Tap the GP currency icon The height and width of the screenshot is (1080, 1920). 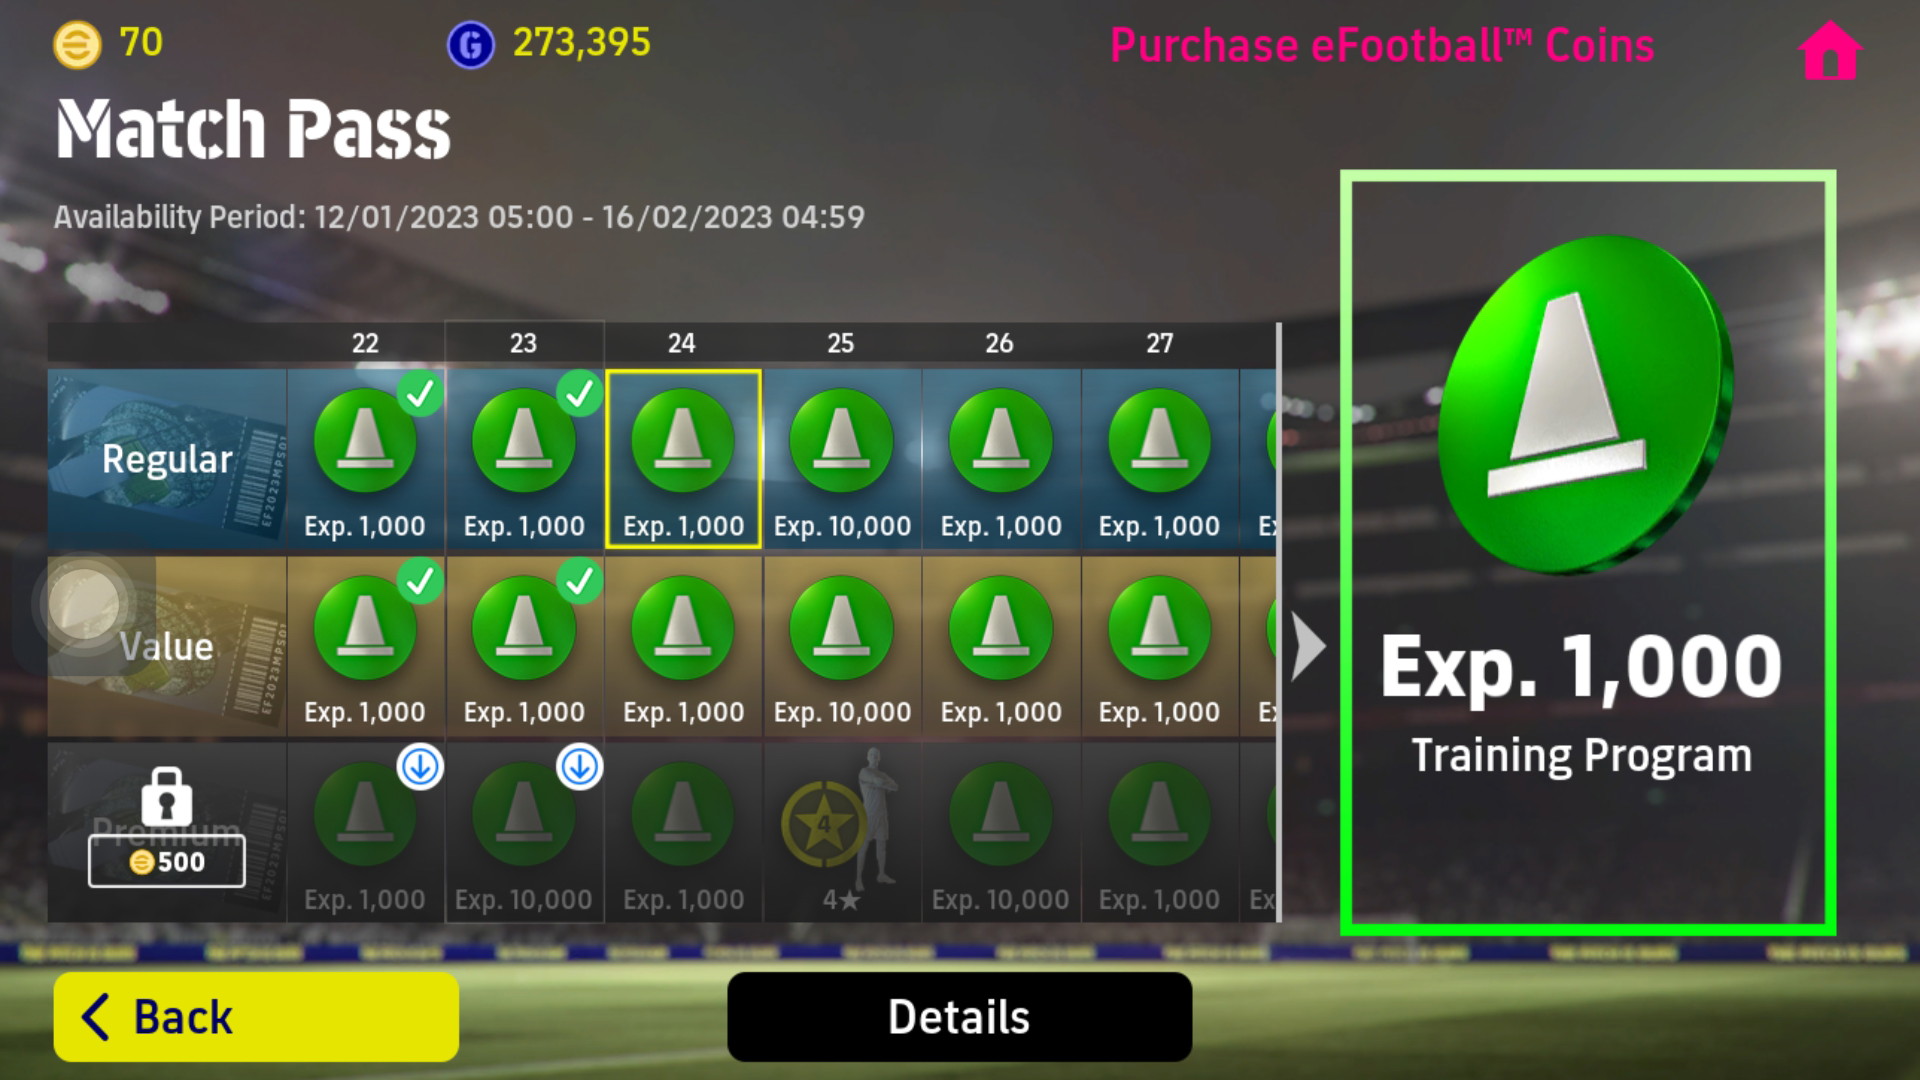(x=471, y=44)
